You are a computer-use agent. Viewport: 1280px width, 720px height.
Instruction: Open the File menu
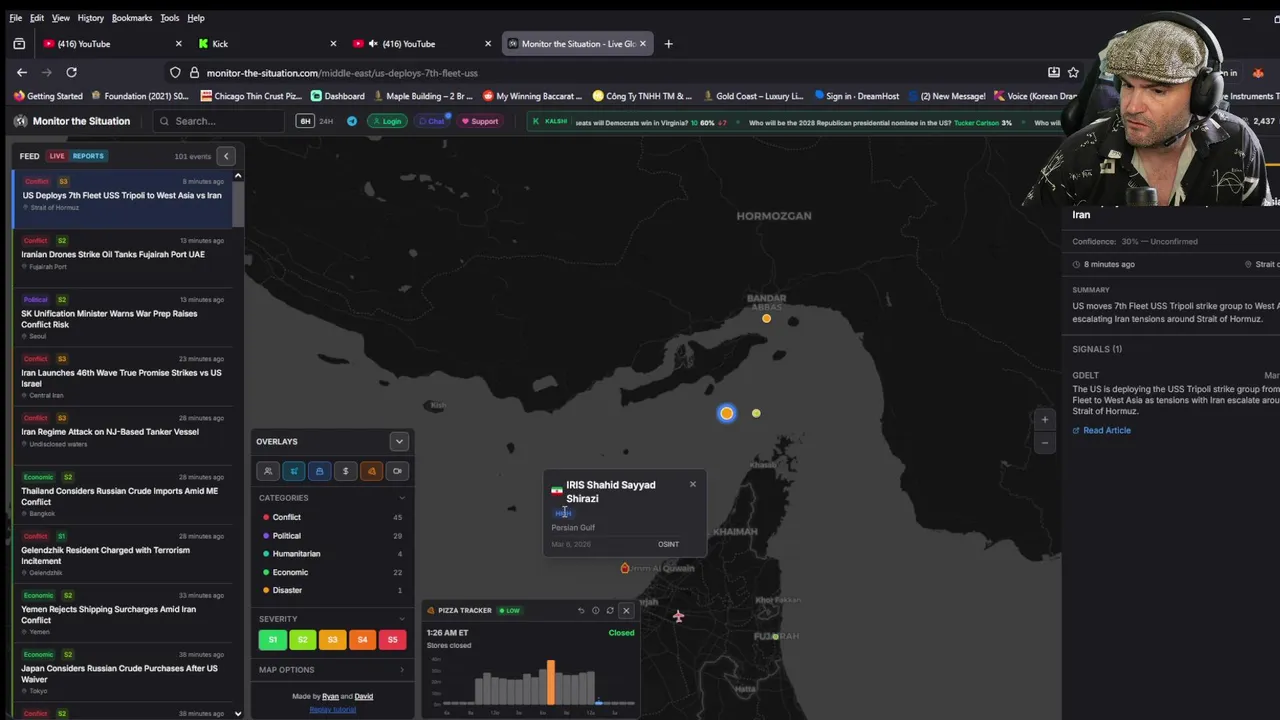tap(16, 18)
